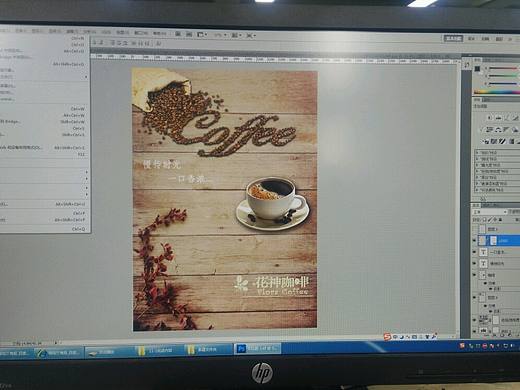Viewport: 520px width, 390px height.
Task: Open the layer blend mode dropdown
Action: [x=490, y=212]
